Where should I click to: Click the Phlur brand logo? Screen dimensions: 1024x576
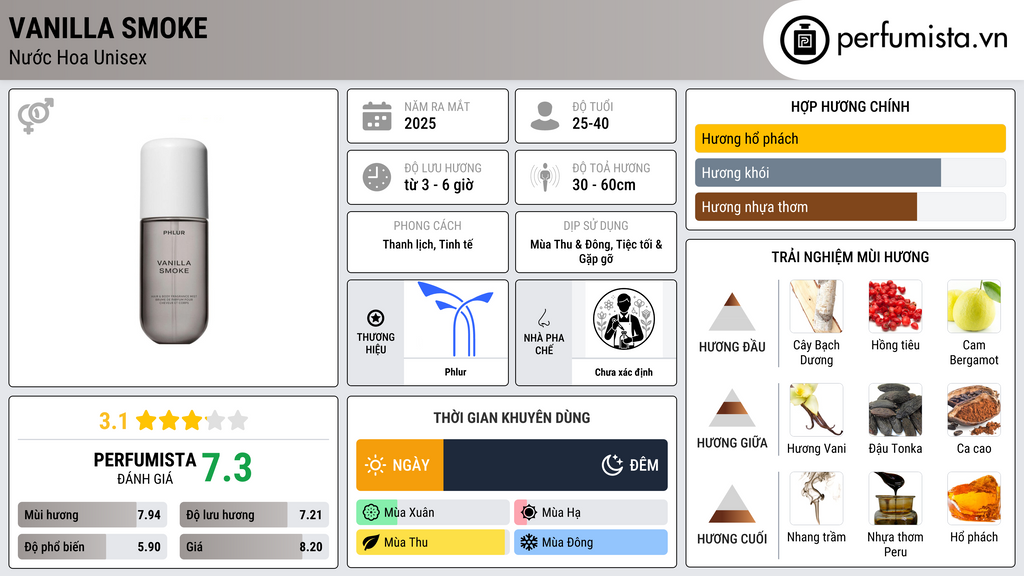pos(456,319)
